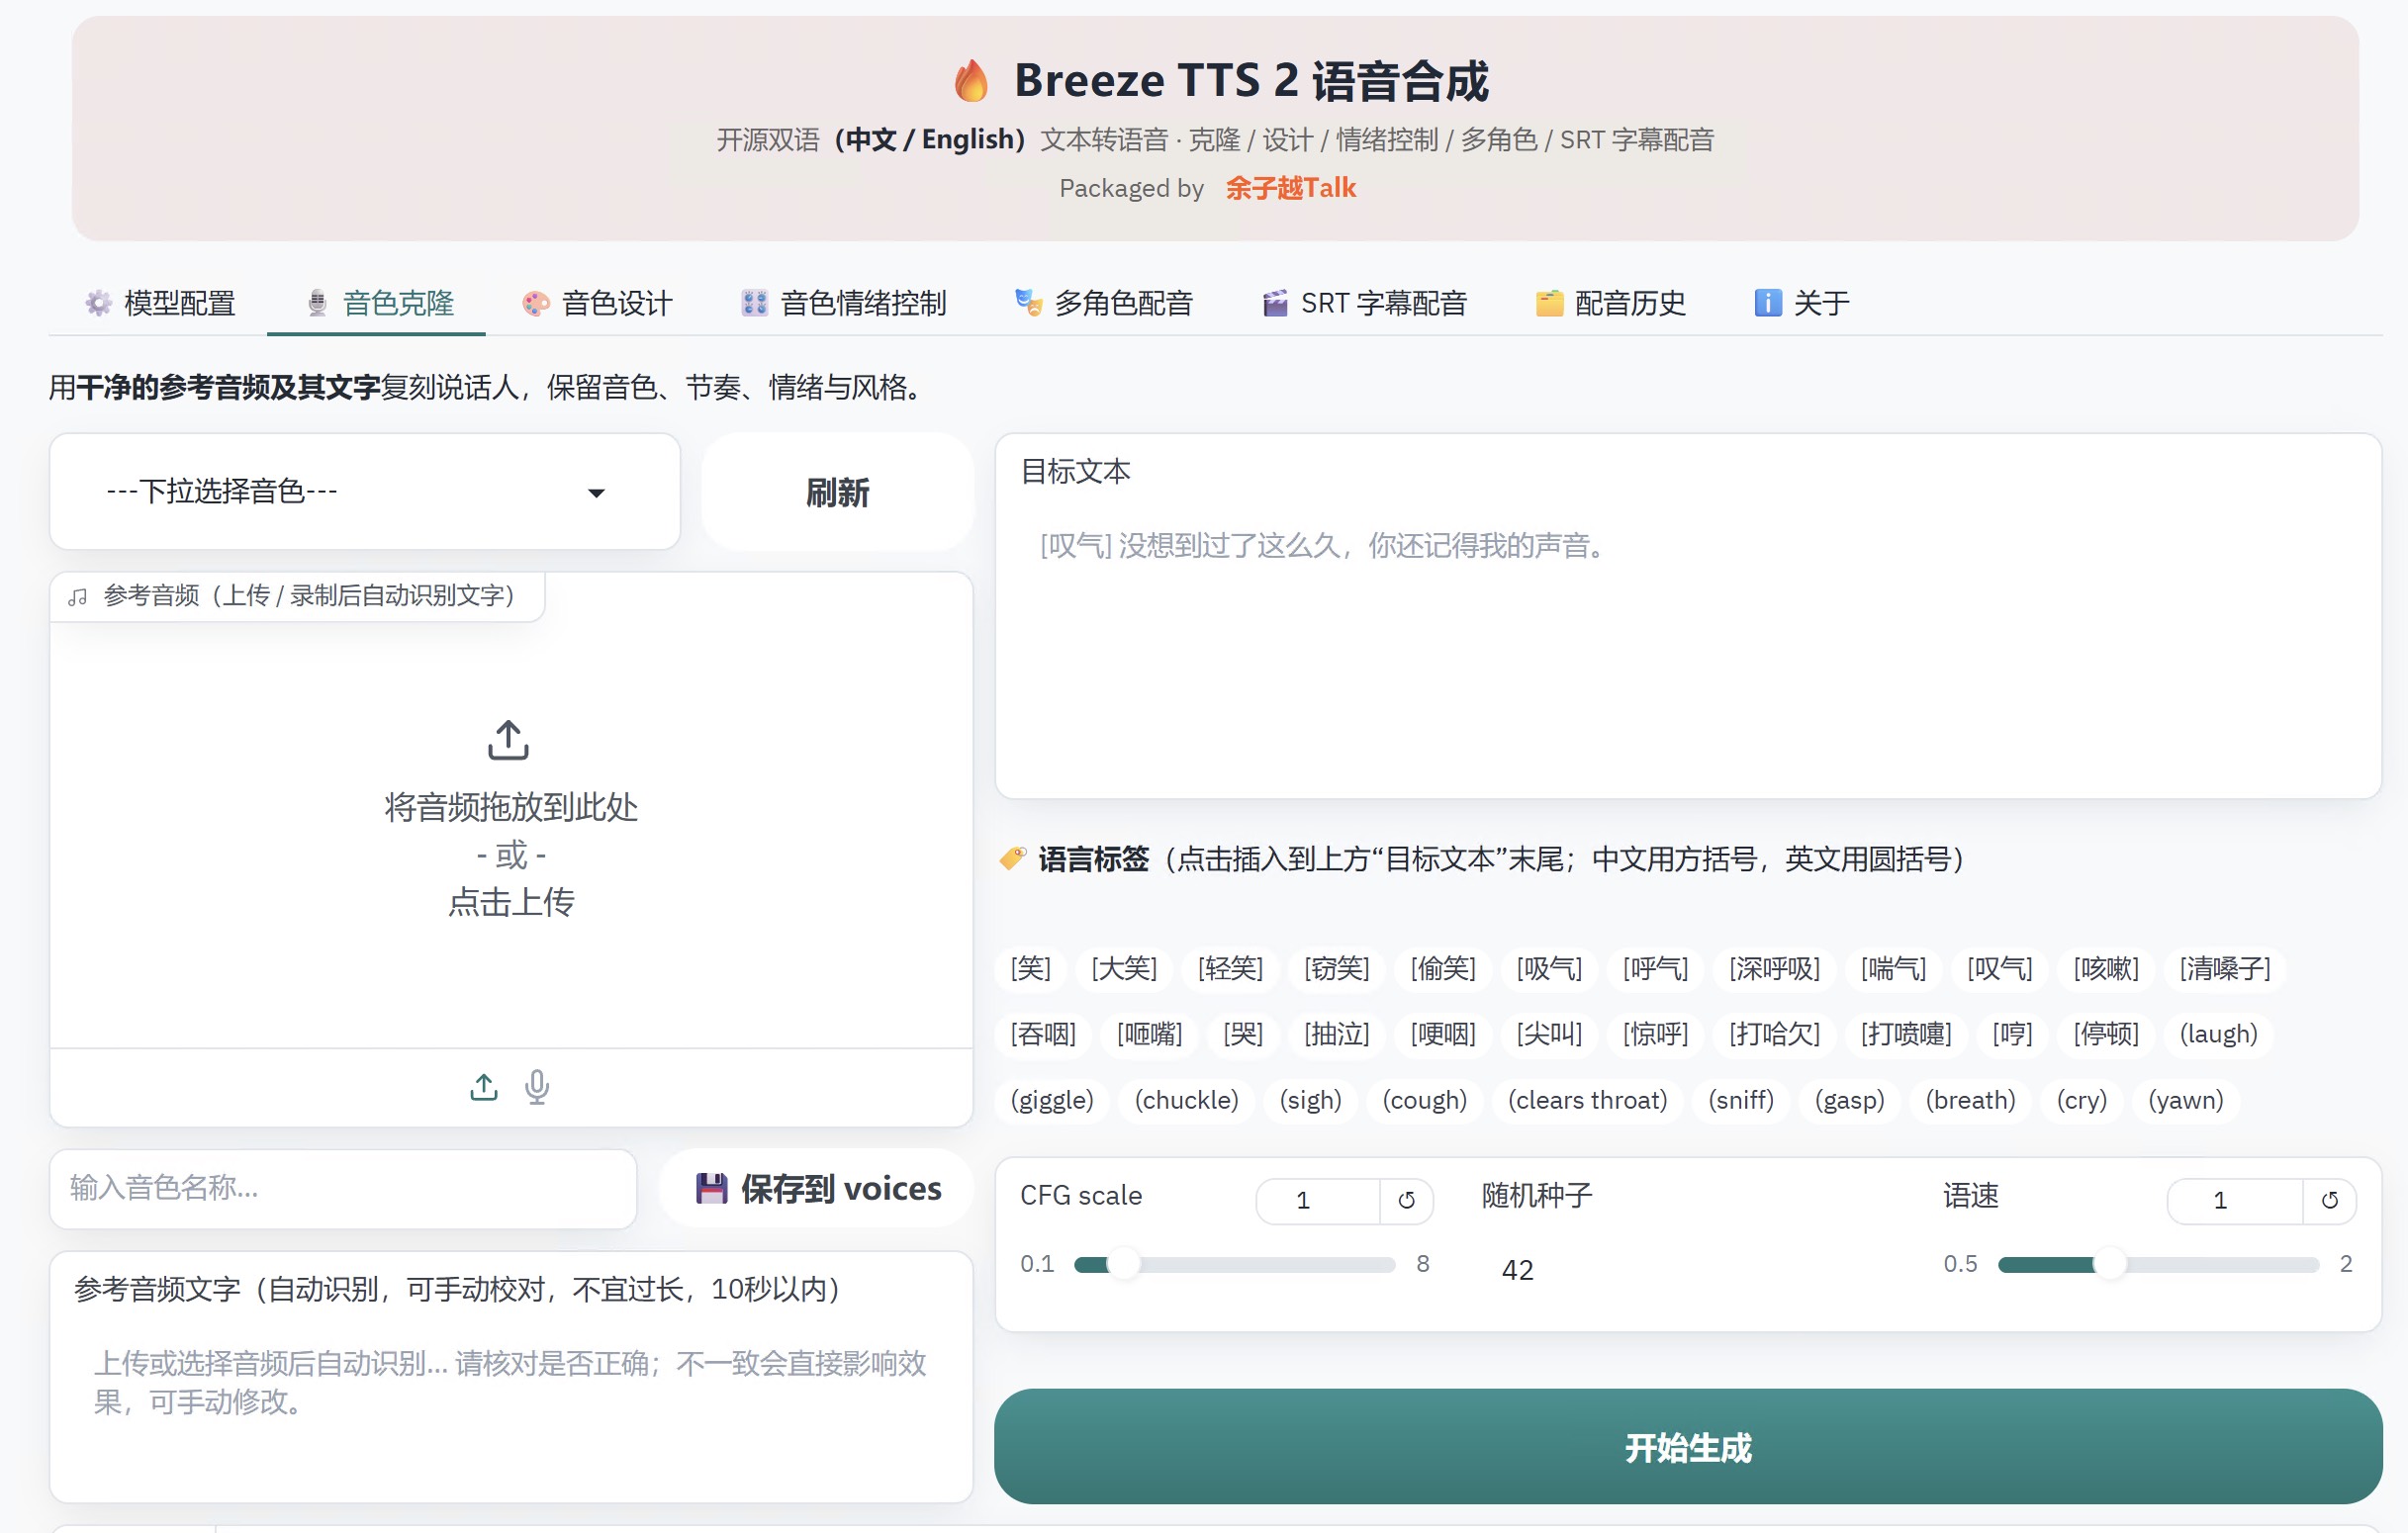Switch to the 音色设计 tab
Screen dimensions: 2408x1533
coord(598,303)
